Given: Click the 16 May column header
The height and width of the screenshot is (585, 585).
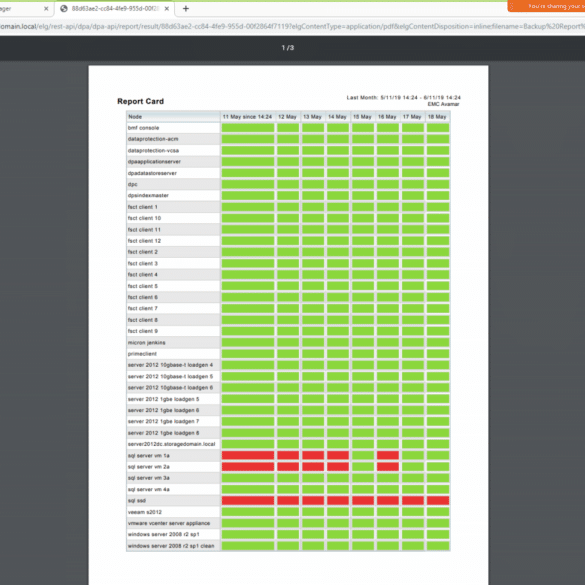Looking at the screenshot, I should coord(388,117).
